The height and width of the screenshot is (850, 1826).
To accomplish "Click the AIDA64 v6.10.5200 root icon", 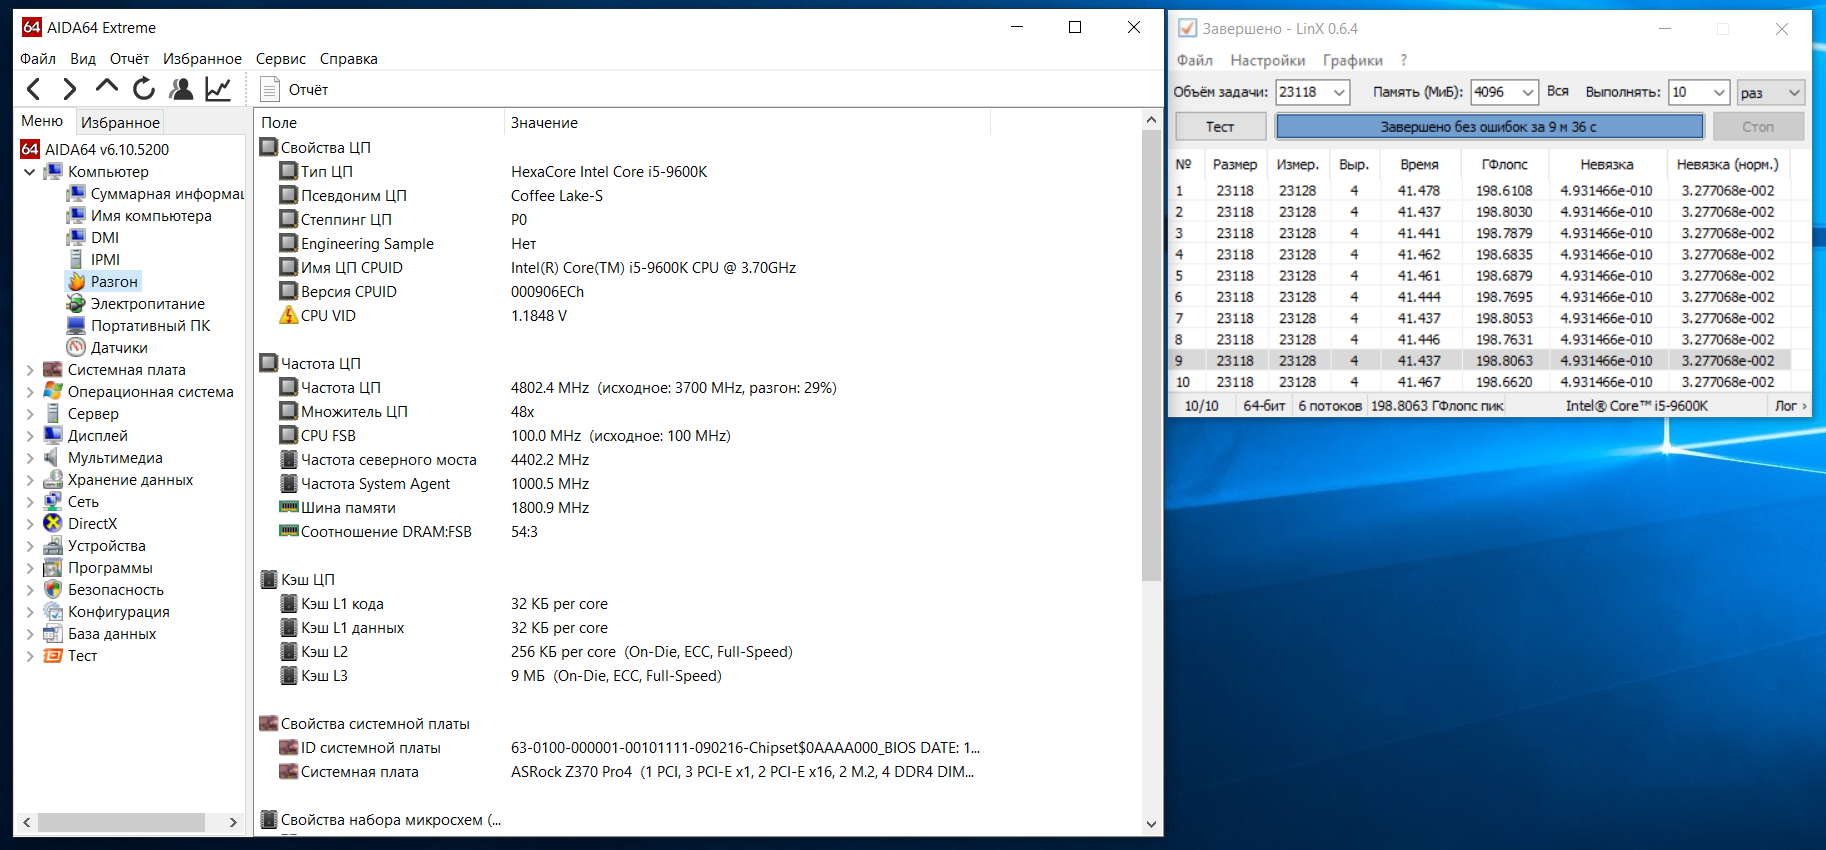I will tap(30, 150).
